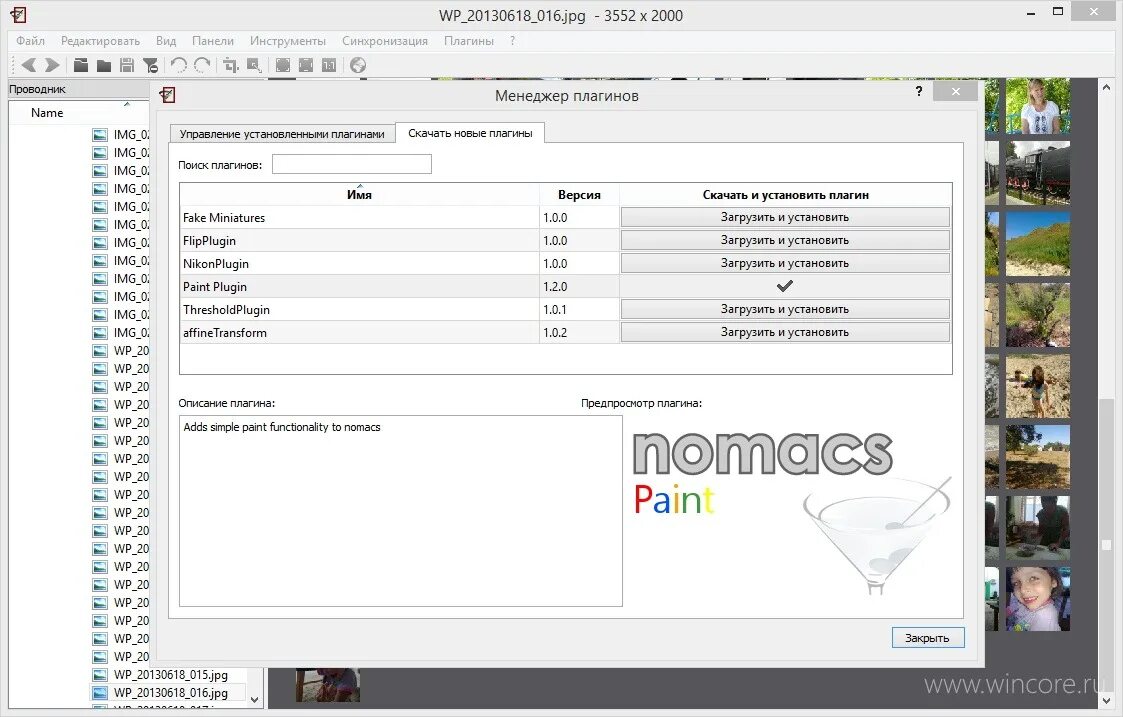1123x717 pixels.
Task: Click the open folder toolbar icon
Action: [104, 65]
